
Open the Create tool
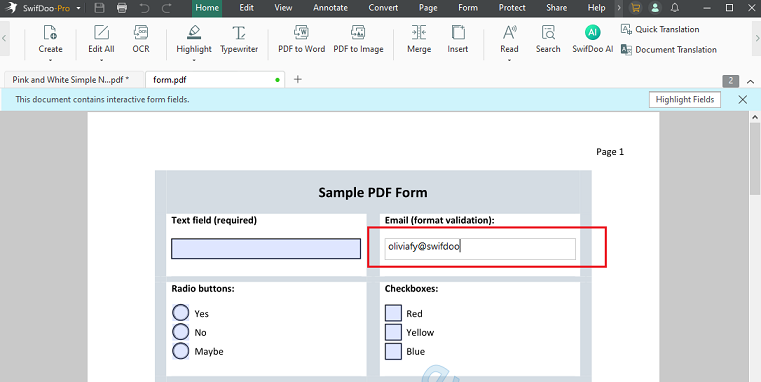click(50, 39)
